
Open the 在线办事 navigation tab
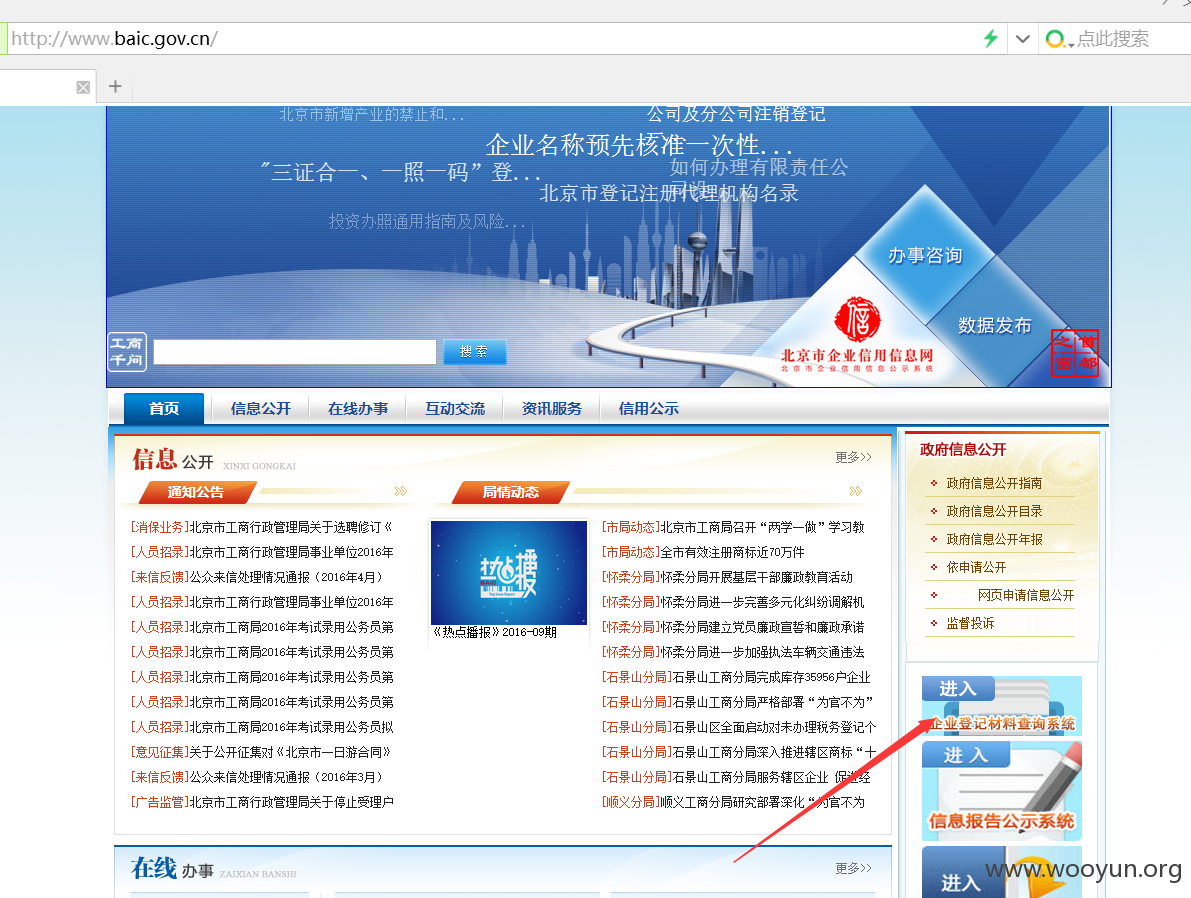[x=358, y=409]
